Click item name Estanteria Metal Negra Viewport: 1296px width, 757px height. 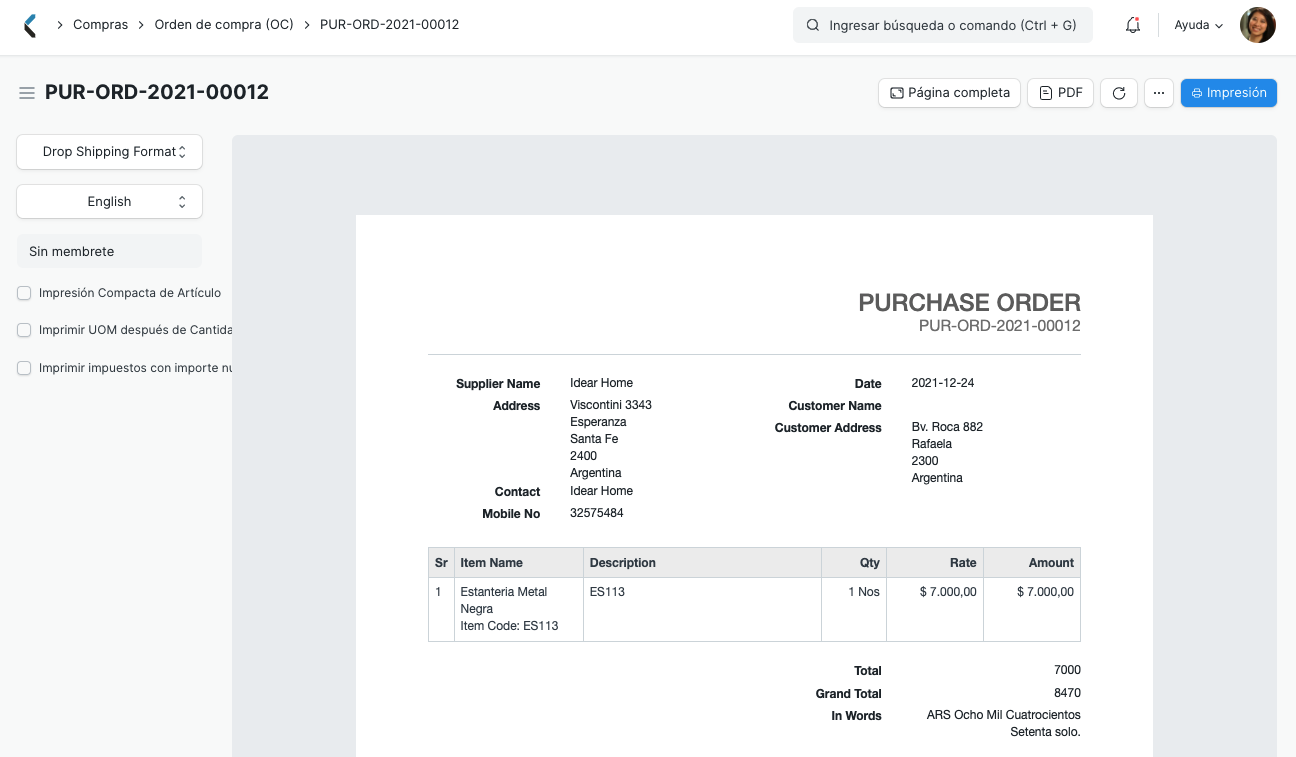(504, 600)
